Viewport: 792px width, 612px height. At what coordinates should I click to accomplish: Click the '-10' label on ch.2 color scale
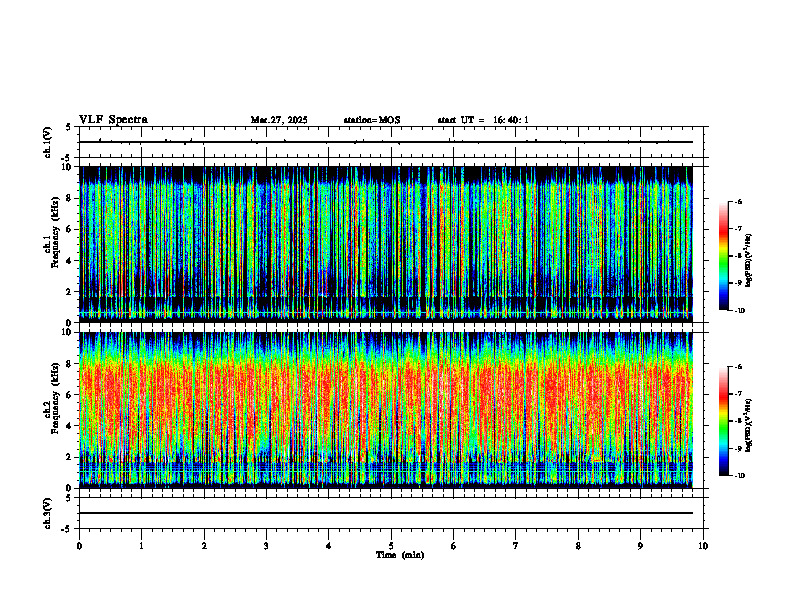[740, 476]
